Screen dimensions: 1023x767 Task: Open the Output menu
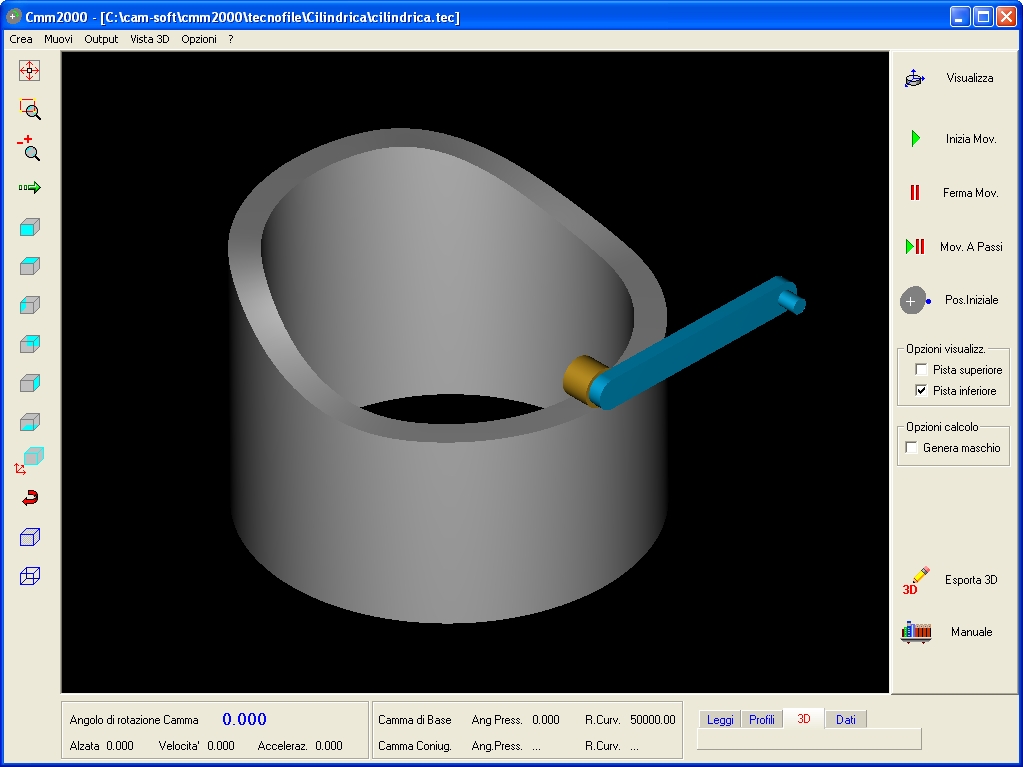pyautogui.click(x=101, y=39)
